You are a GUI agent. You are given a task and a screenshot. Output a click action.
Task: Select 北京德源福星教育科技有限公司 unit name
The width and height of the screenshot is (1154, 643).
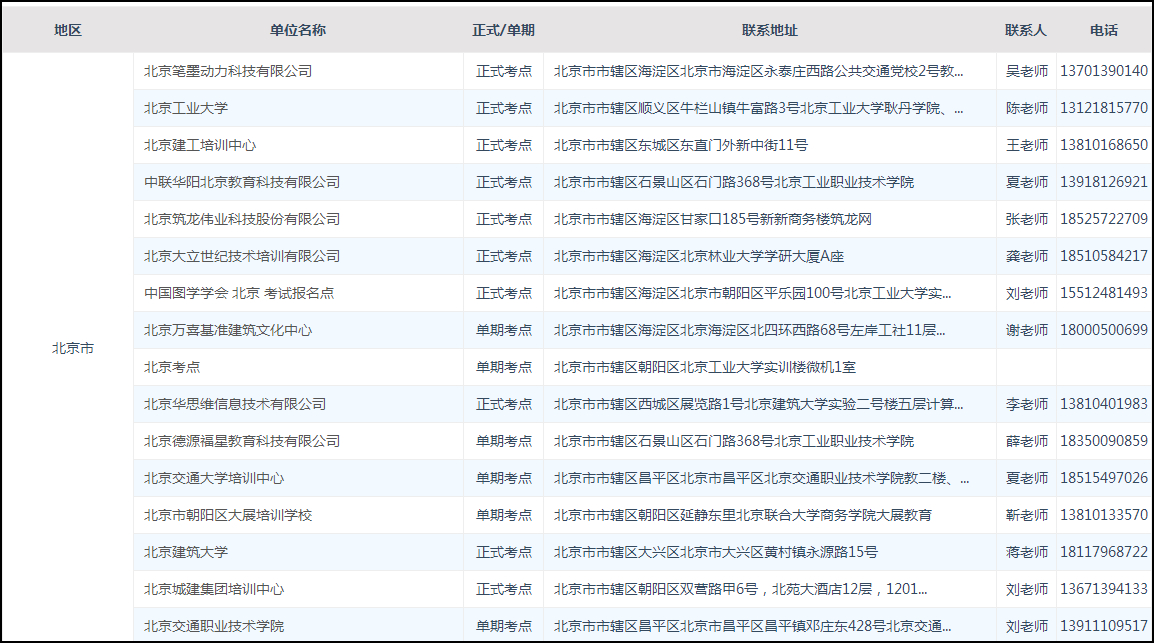pyautogui.click(x=242, y=441)
